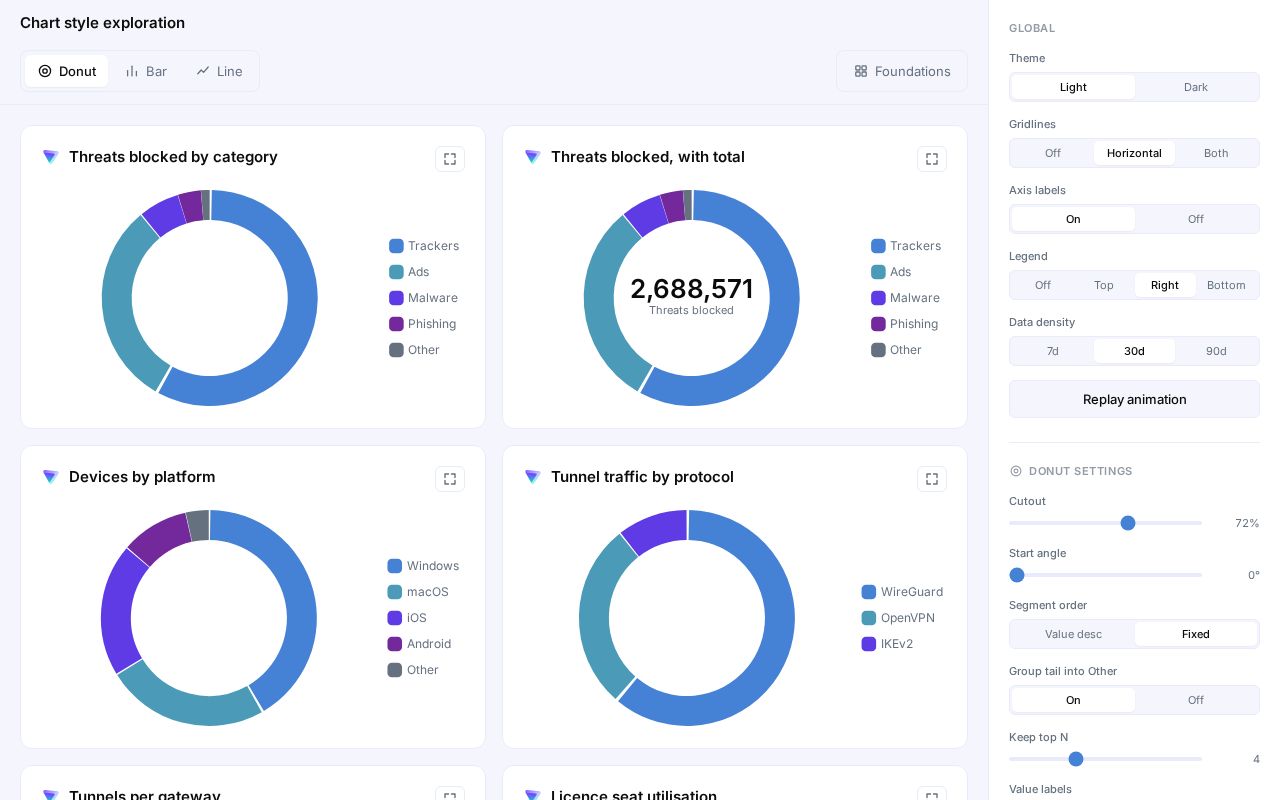
Task: Replay the chart animation
Action: (1134, 399)
